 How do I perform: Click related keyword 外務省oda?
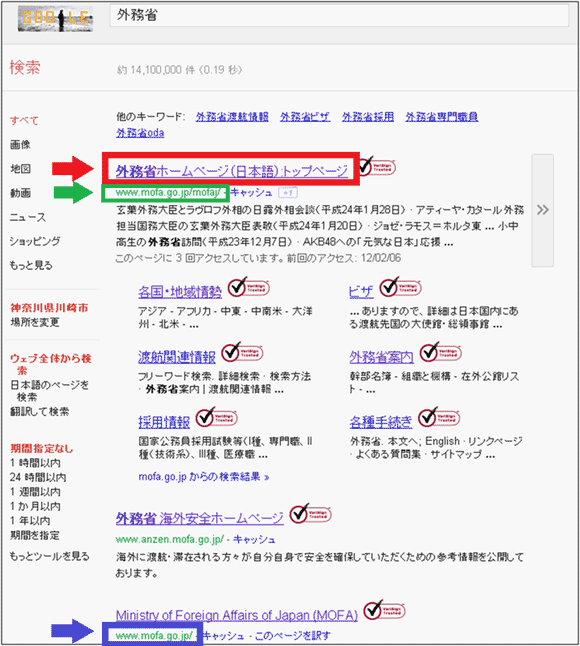[x=140, y=133]
